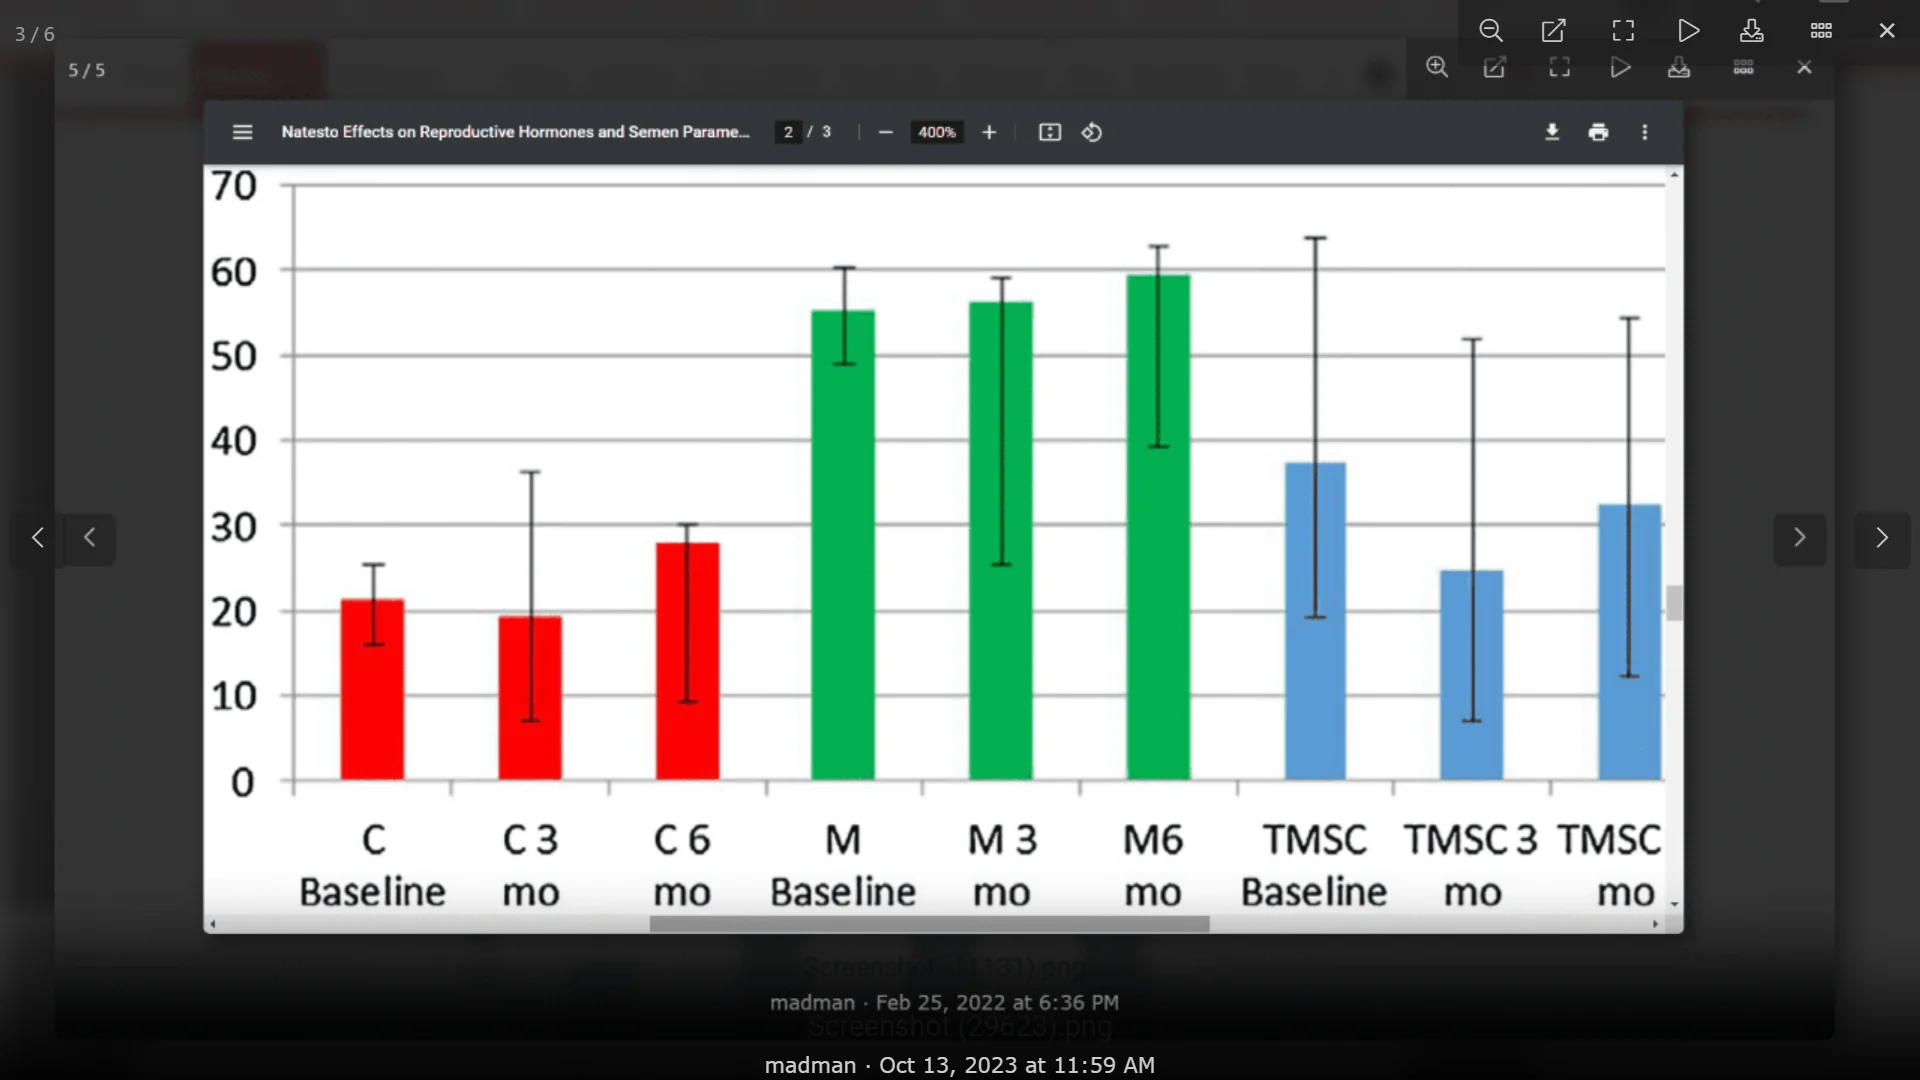Decrease PDF zoom with minus button
The height and width of the screenshot is (1080, 1920).
point(885,132)
